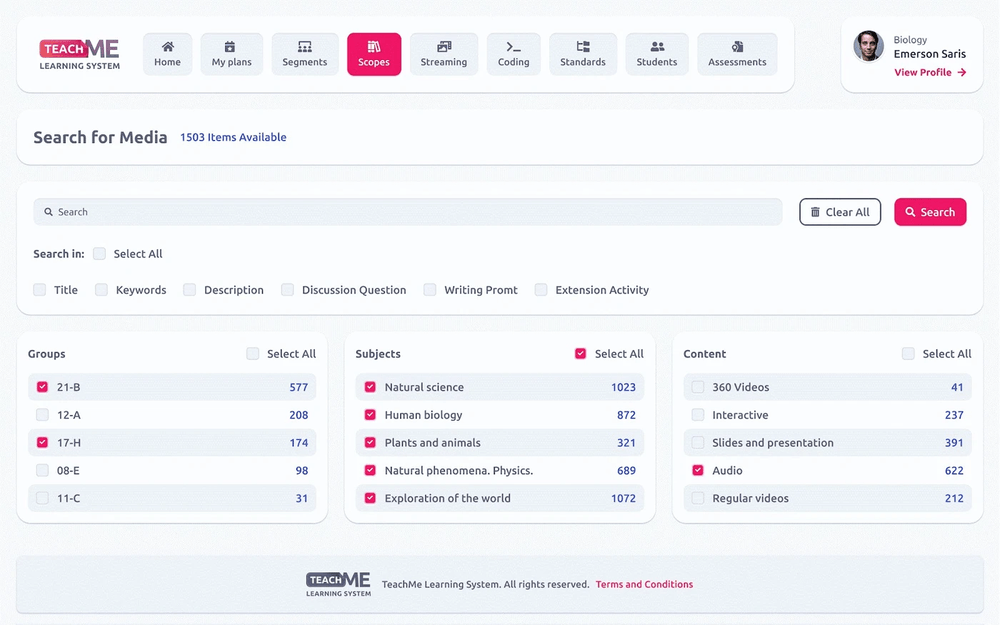Open the Assessments icon
The width and height of the screenshot is (1000, 625).
click(737, 47)
